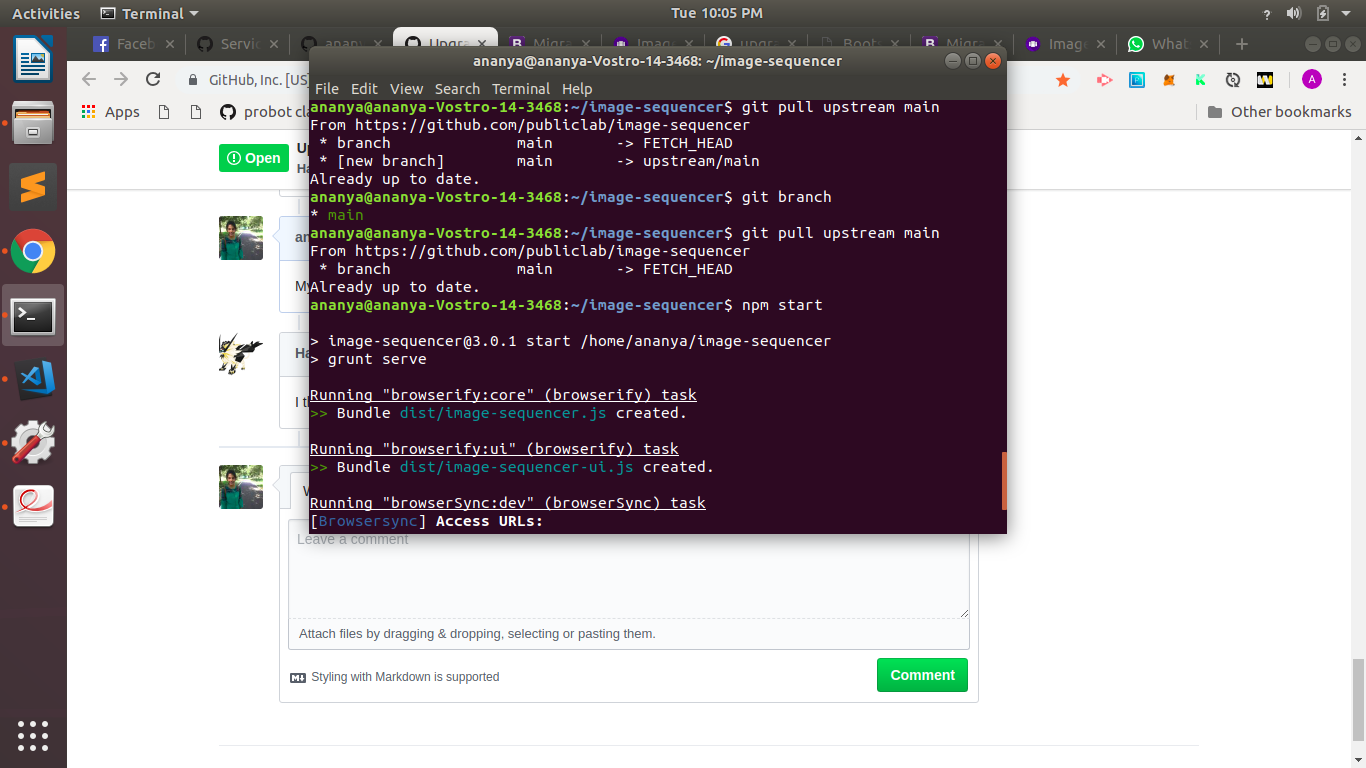Screen dimensions: 1366x768
Task: Open the Help menu in Terminal
Action: tap(577, 88)
